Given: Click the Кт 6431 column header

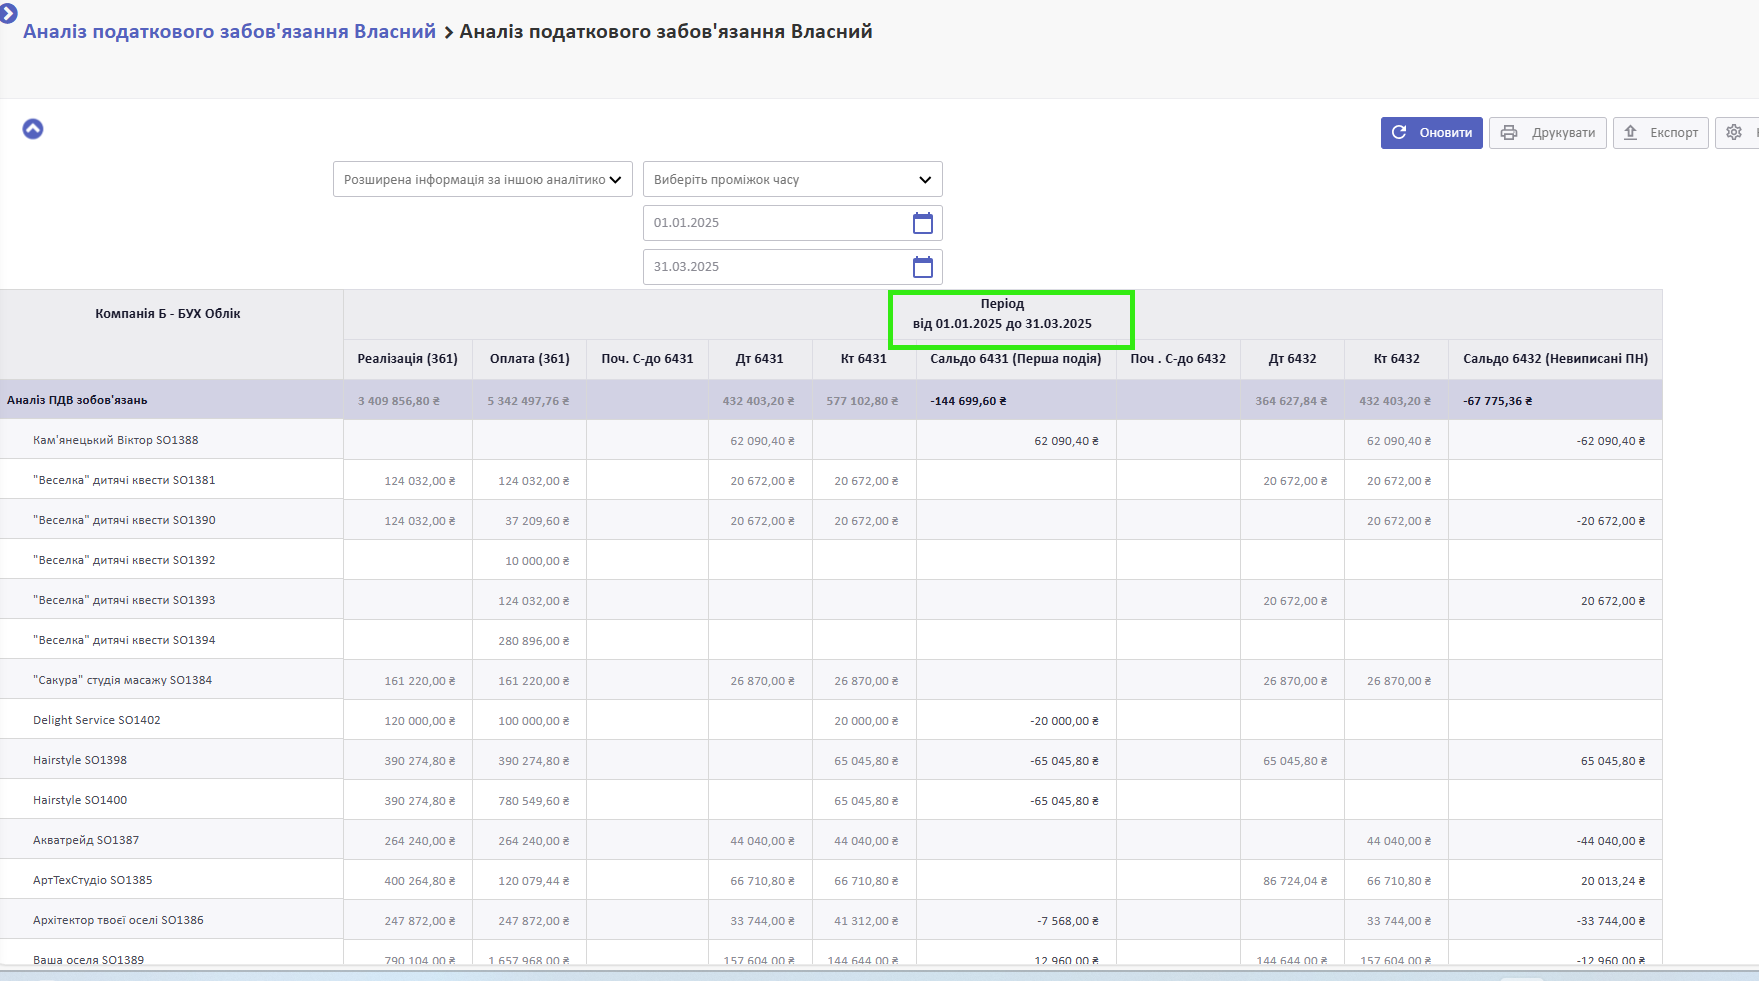Looking at the screenshot, I should (x=864, y=359).
